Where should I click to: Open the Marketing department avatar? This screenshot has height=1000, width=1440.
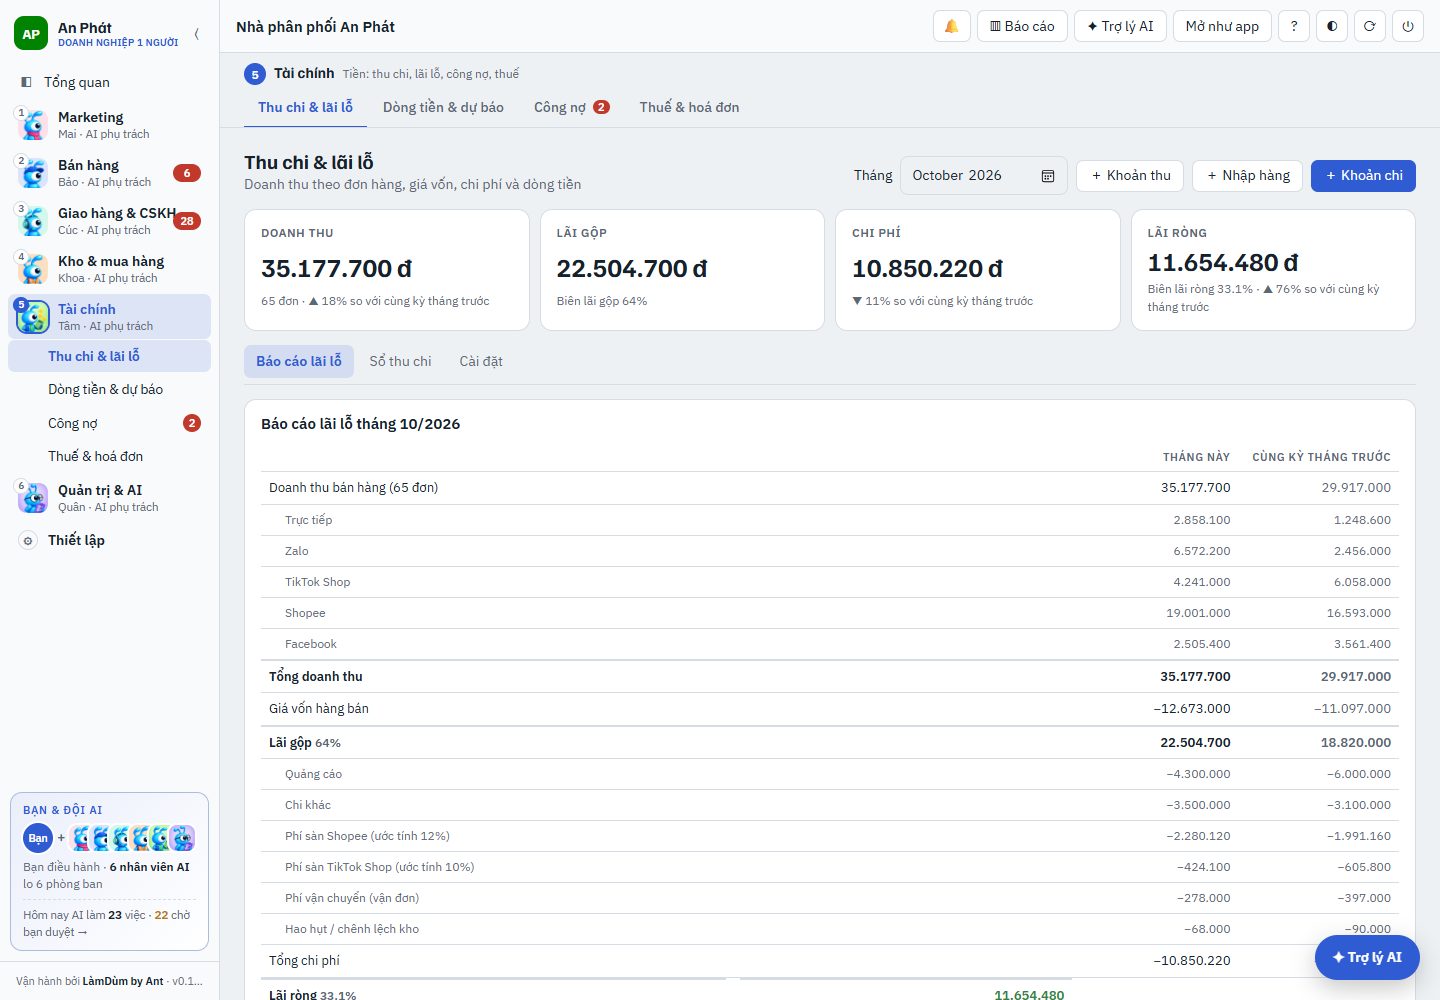(32, 124)
